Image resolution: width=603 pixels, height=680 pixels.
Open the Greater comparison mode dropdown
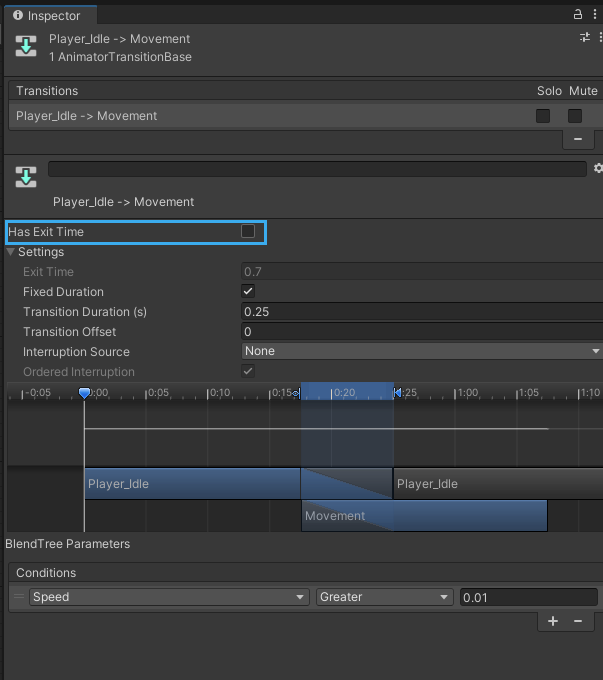384,597
